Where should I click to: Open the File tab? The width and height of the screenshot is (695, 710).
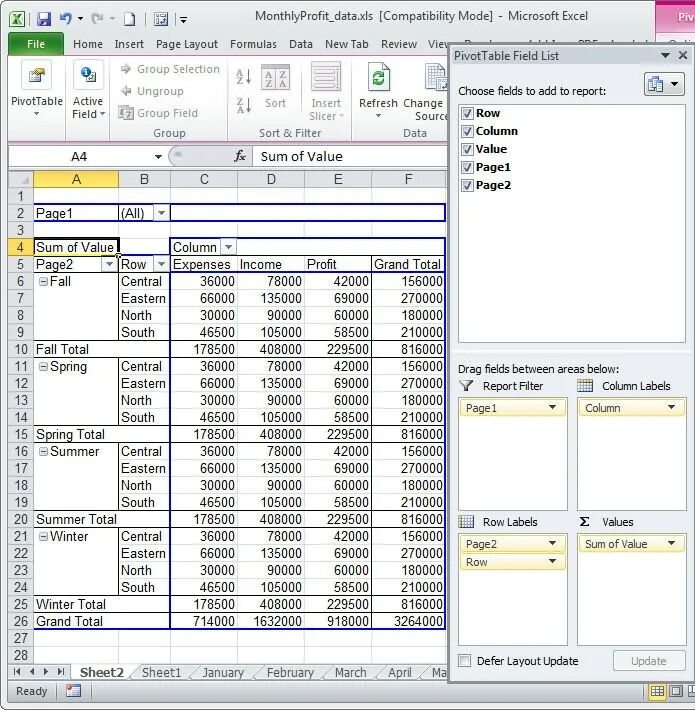(x=36, y=44)
